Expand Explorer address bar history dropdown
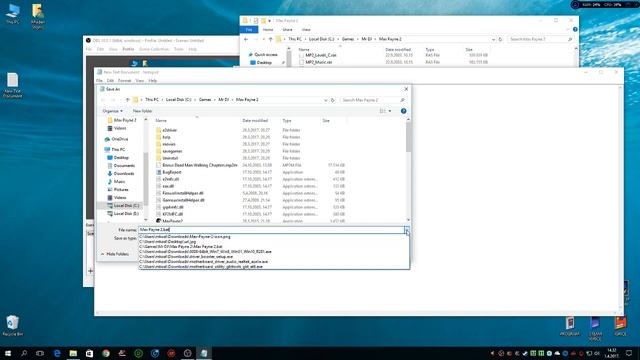Viewport: 640px width, 360px height. point(493,39)
